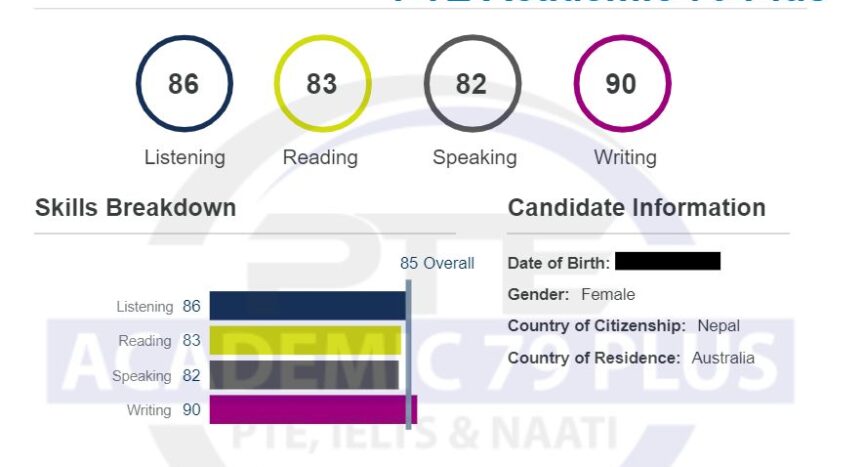Click the Writing 90 label beside the chart
Image resolution: width=864 pixels, height=467 pixels.
(x=164, y=410)
